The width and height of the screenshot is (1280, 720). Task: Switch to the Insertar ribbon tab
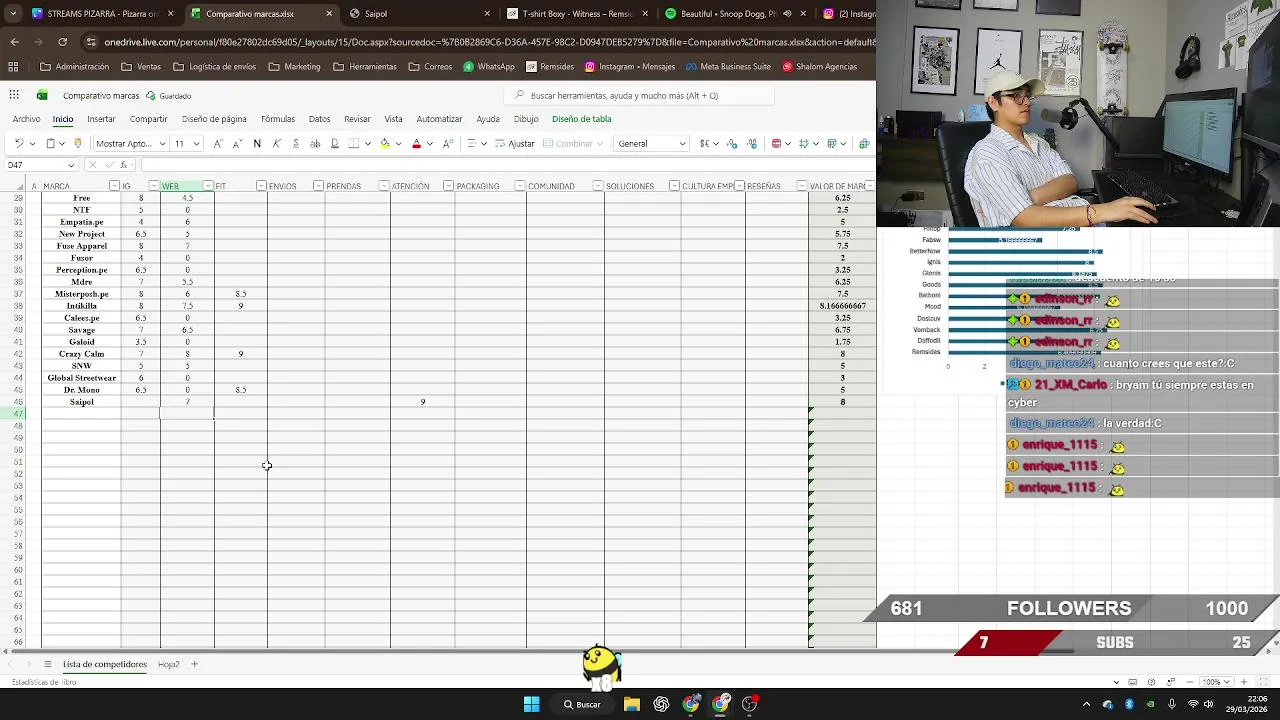pos(101,119)
